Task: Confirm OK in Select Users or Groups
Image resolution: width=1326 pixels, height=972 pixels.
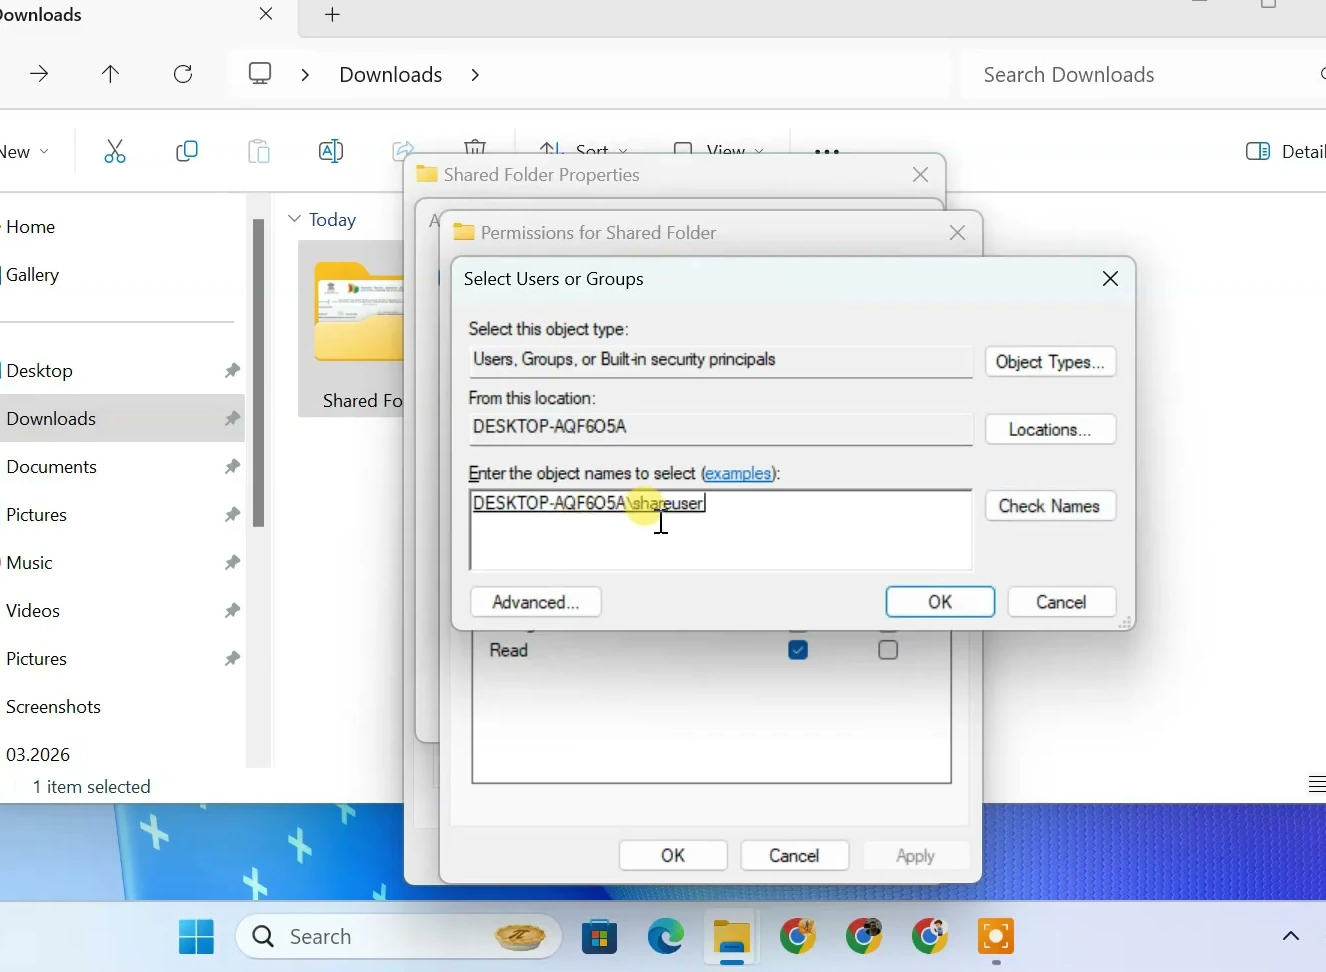Action: click(941, 602)
